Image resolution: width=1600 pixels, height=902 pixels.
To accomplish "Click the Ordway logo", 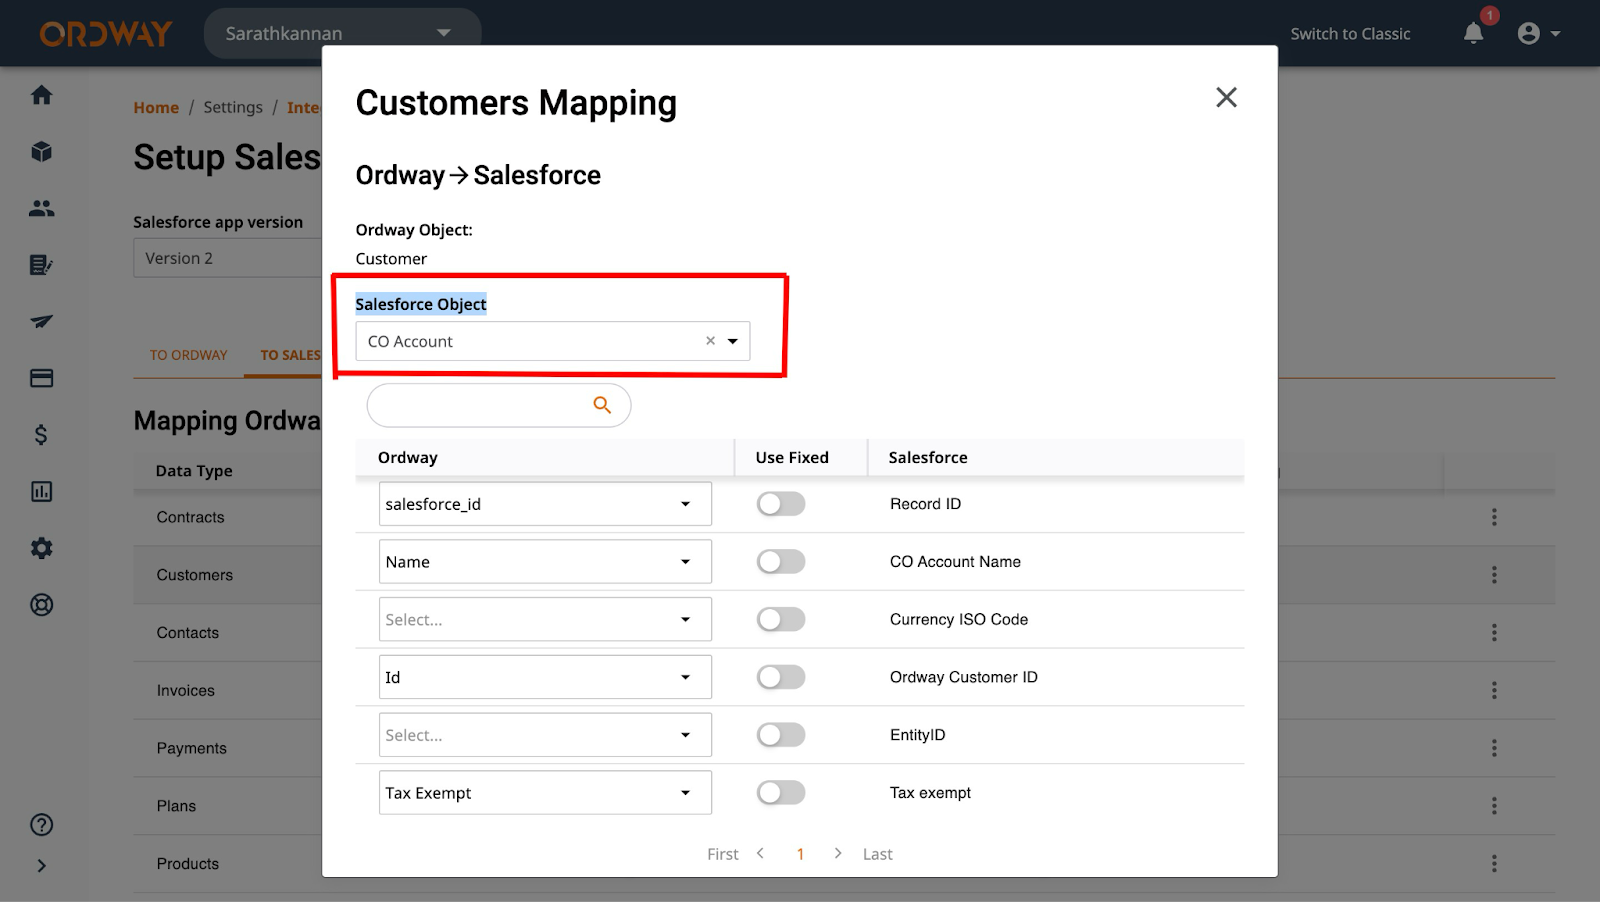I will click(106, 33).
